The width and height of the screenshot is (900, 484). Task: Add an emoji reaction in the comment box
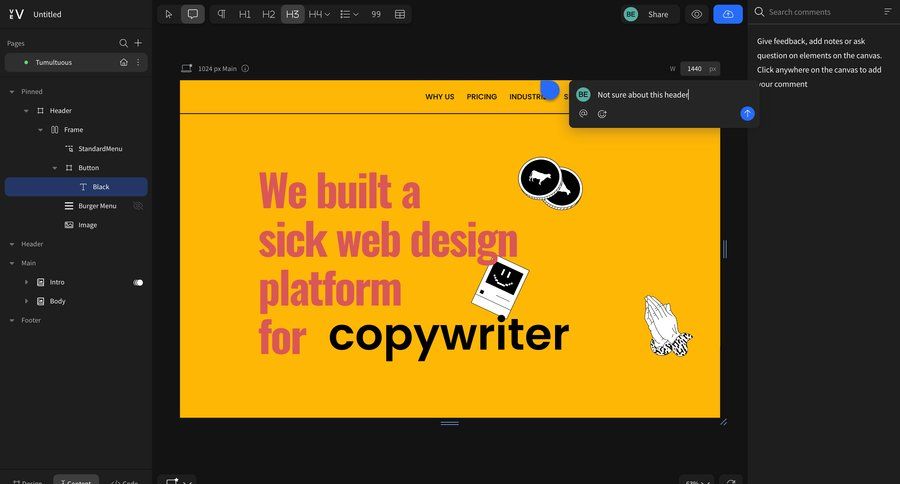(x=602, y=114)
